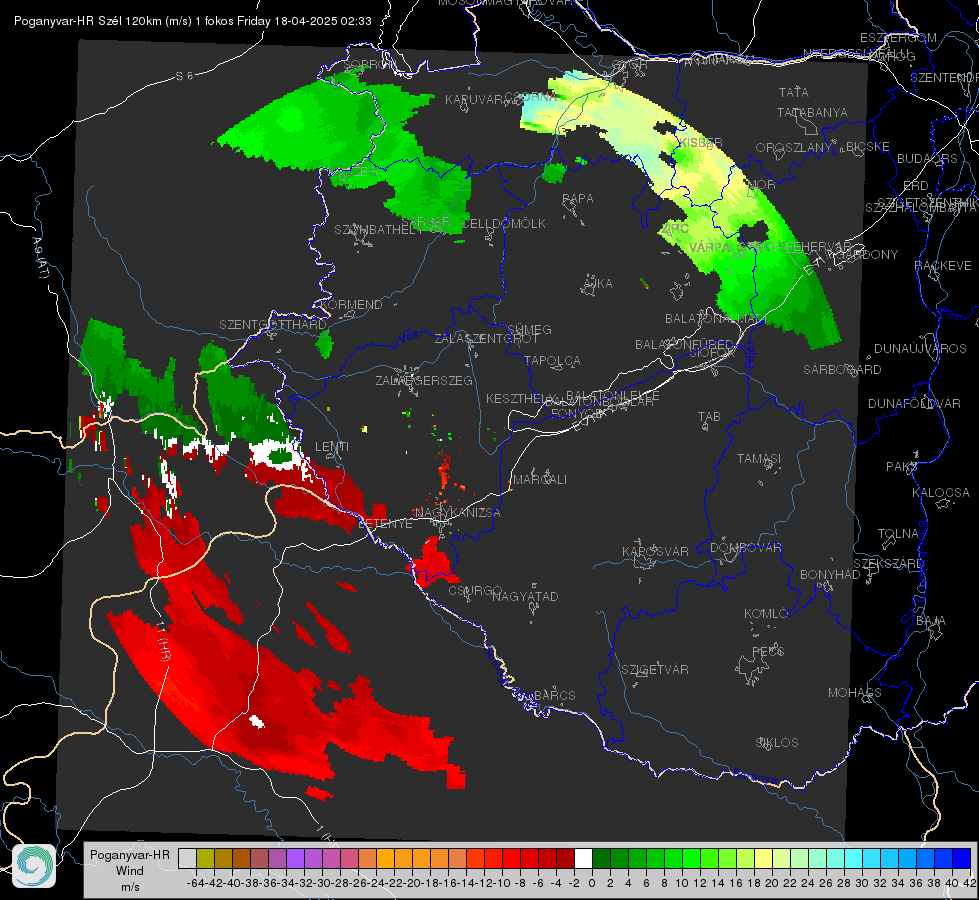Select the MÓR town label
The image size is (979, 900).
pos(762,185)
